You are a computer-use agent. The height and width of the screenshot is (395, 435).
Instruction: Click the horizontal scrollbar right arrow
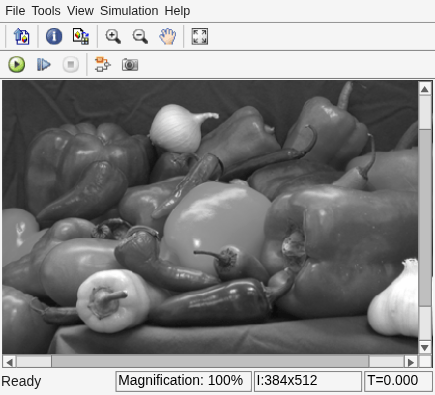(x=411, y=362)
